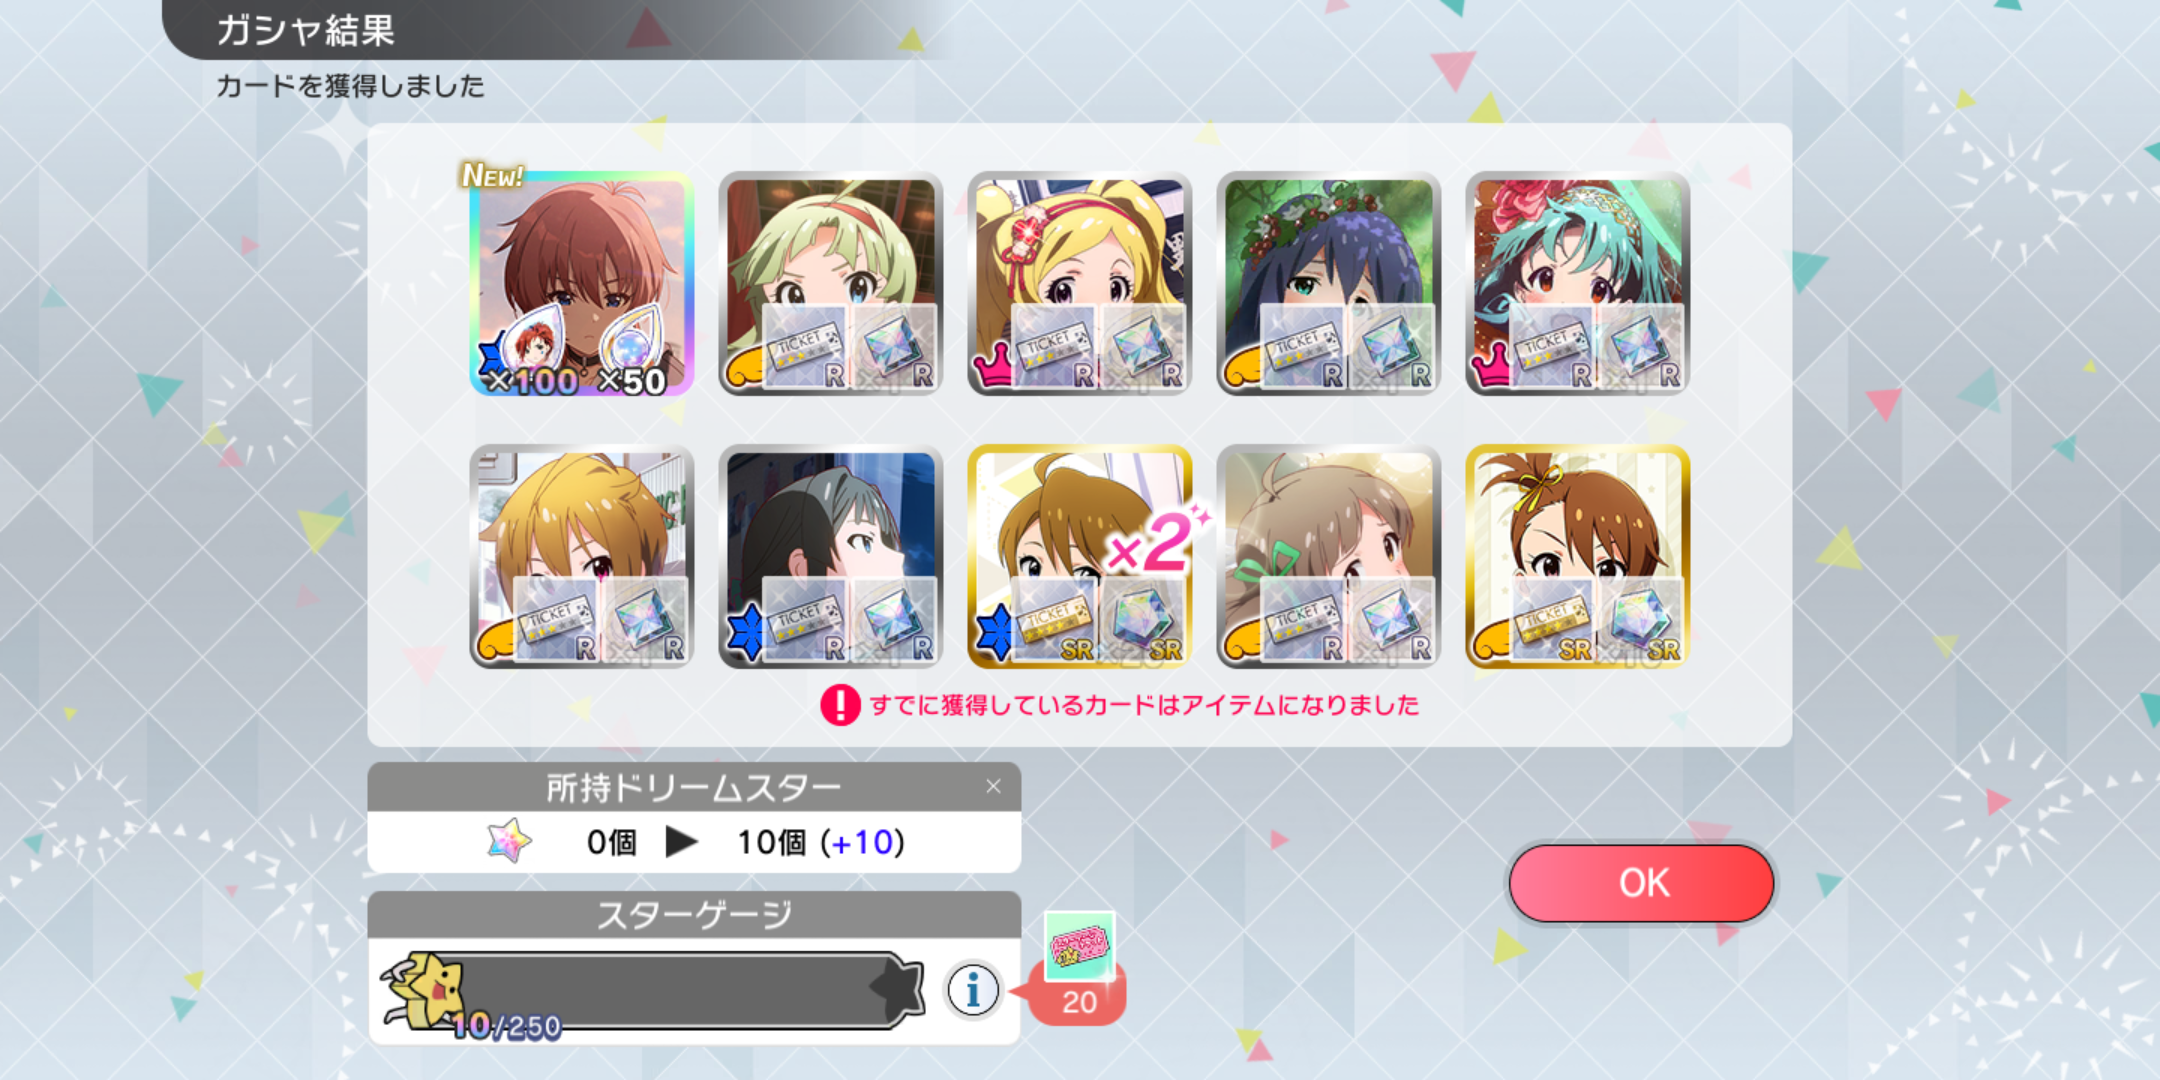Select the gold SR ponytail girl card
2160x1080 pixels.
point(1578,557)
